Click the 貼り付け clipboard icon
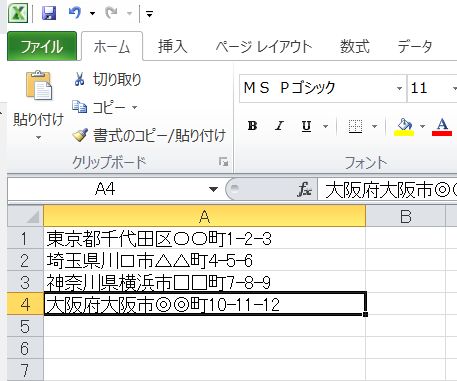Viewport: 457px width, 381px height. (x=39, y=85)
